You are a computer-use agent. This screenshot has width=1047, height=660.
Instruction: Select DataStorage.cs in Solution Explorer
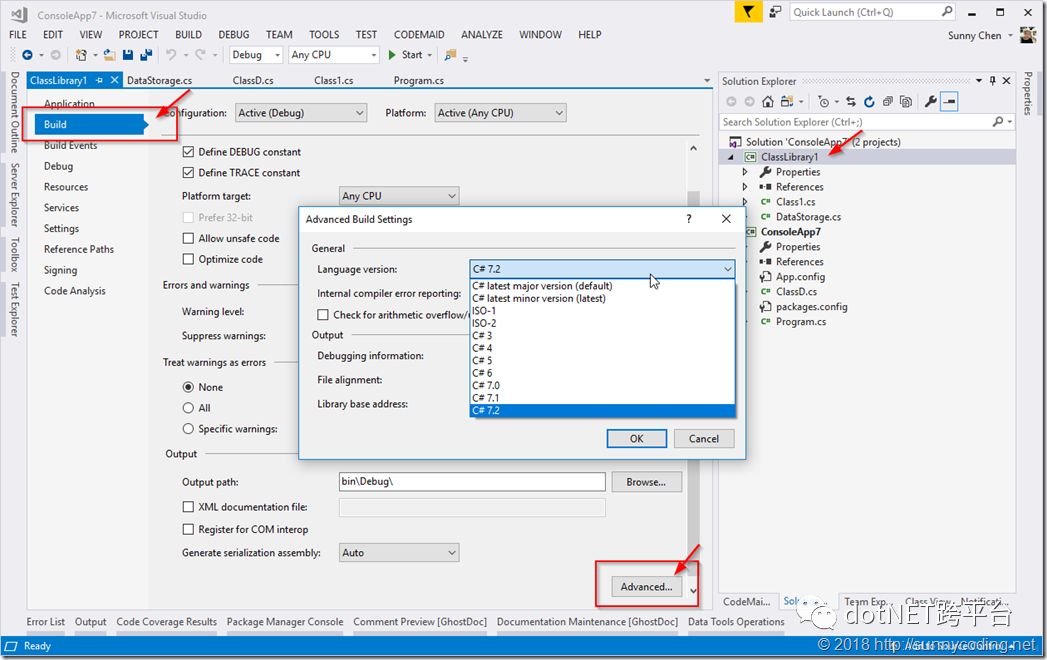coord(808,216)
